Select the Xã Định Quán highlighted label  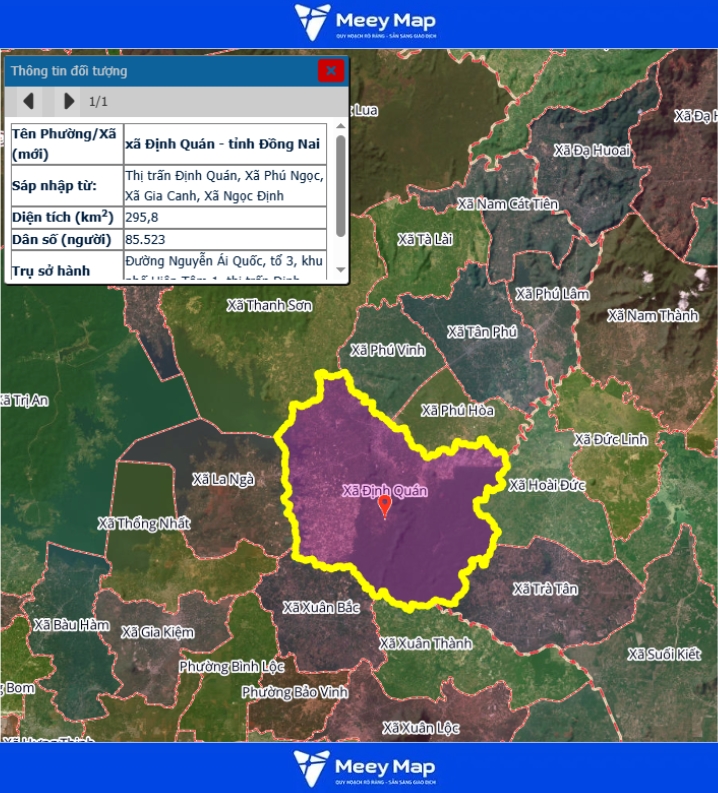tap(384, 490)
